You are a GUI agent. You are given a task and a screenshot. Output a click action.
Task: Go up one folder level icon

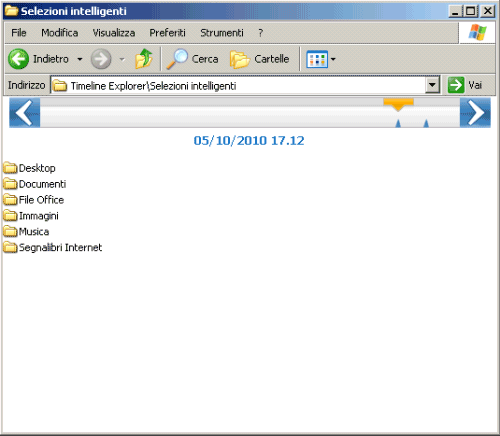(x=144, y=59)
